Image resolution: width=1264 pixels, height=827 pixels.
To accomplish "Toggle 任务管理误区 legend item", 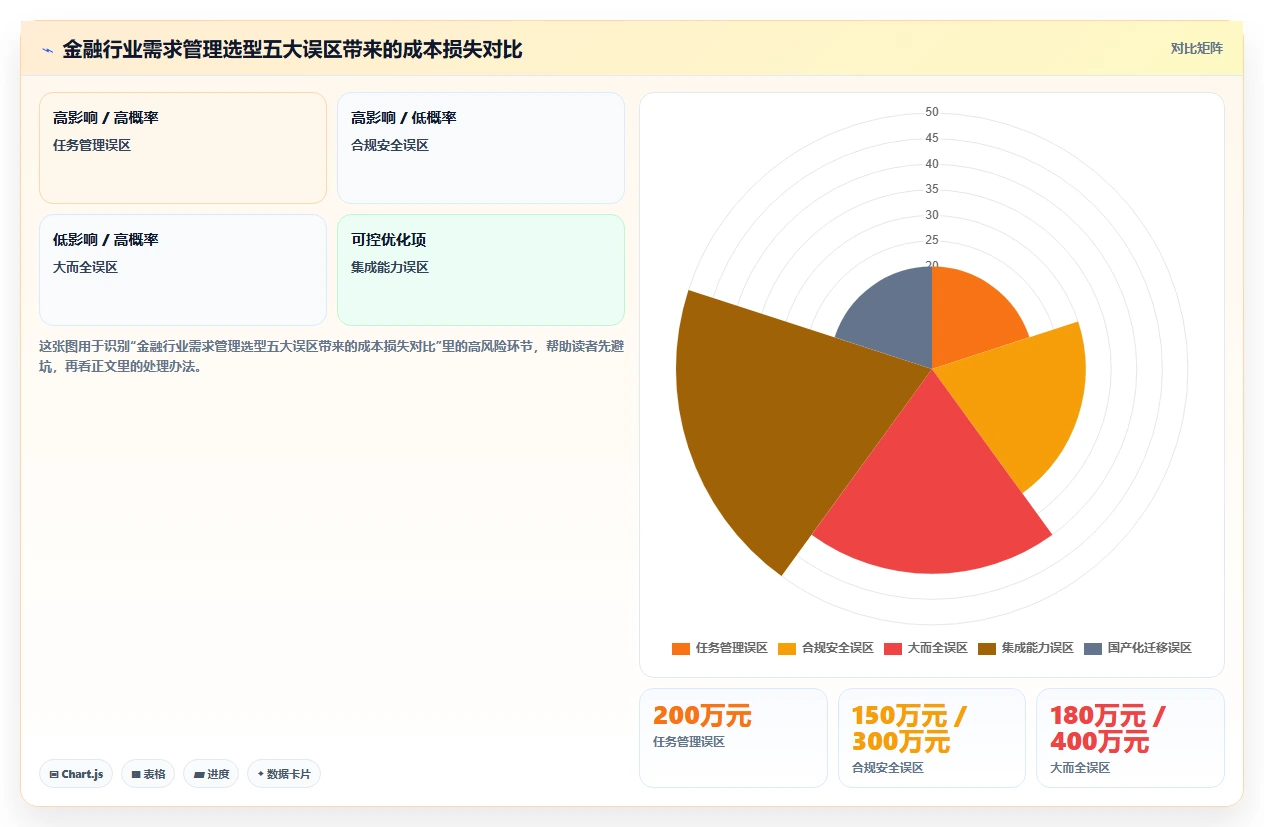I will click(x=720, y=648).
